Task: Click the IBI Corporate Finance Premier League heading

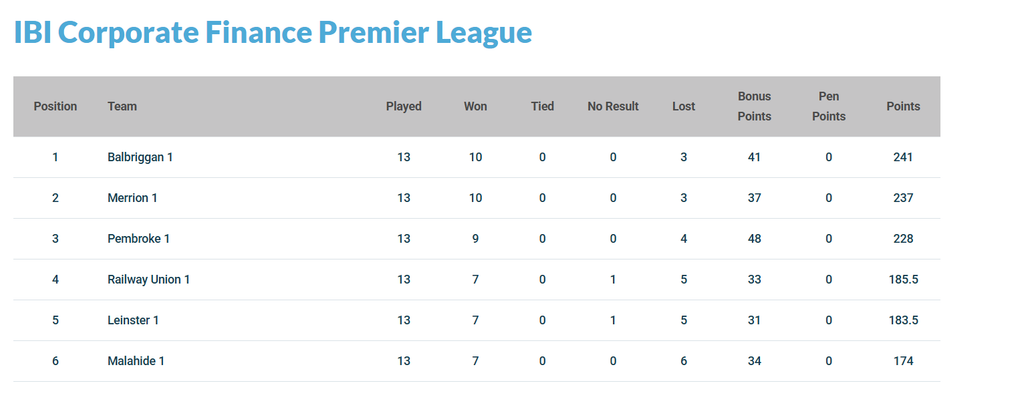Action: pos(273,33)
